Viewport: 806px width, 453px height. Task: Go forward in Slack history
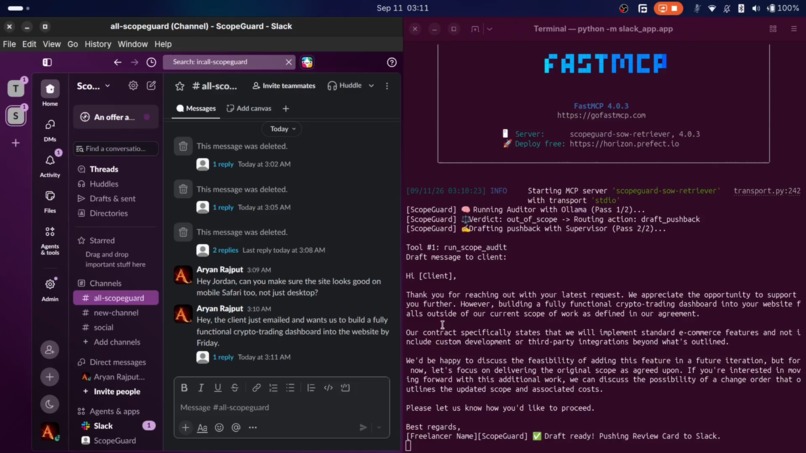point(134,62)
